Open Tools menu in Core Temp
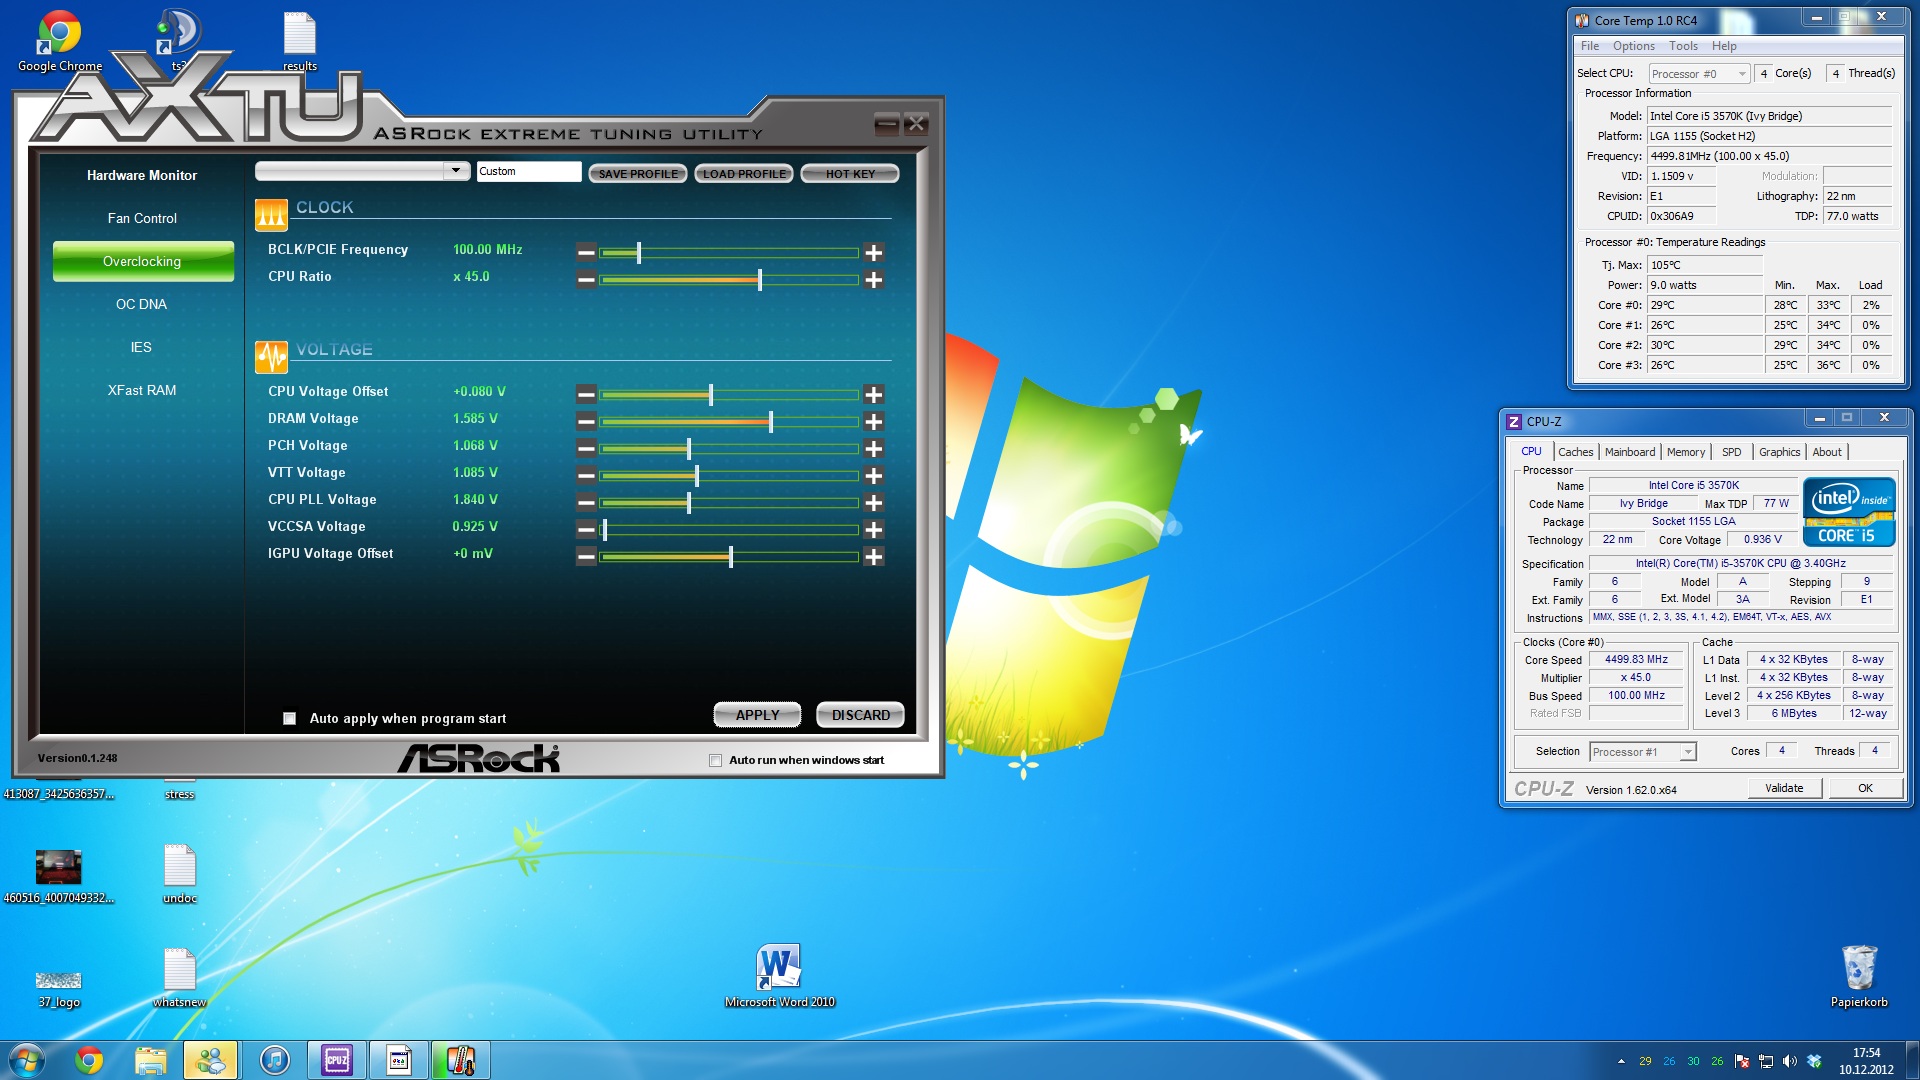The image size is (1920, 1080). coord(1683,46)
